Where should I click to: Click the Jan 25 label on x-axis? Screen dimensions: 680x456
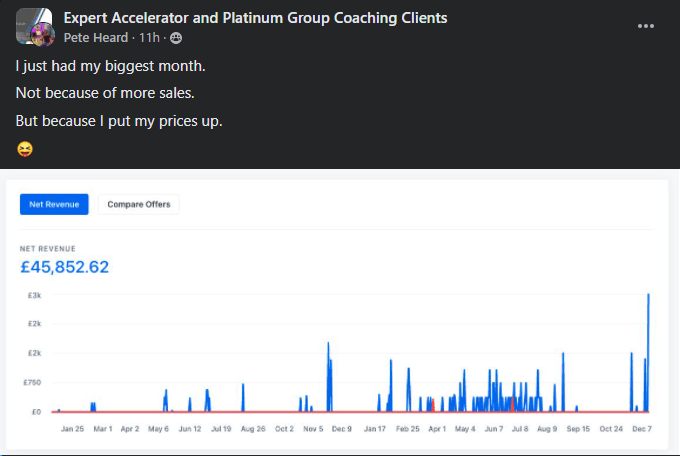(x=72, y=428)
